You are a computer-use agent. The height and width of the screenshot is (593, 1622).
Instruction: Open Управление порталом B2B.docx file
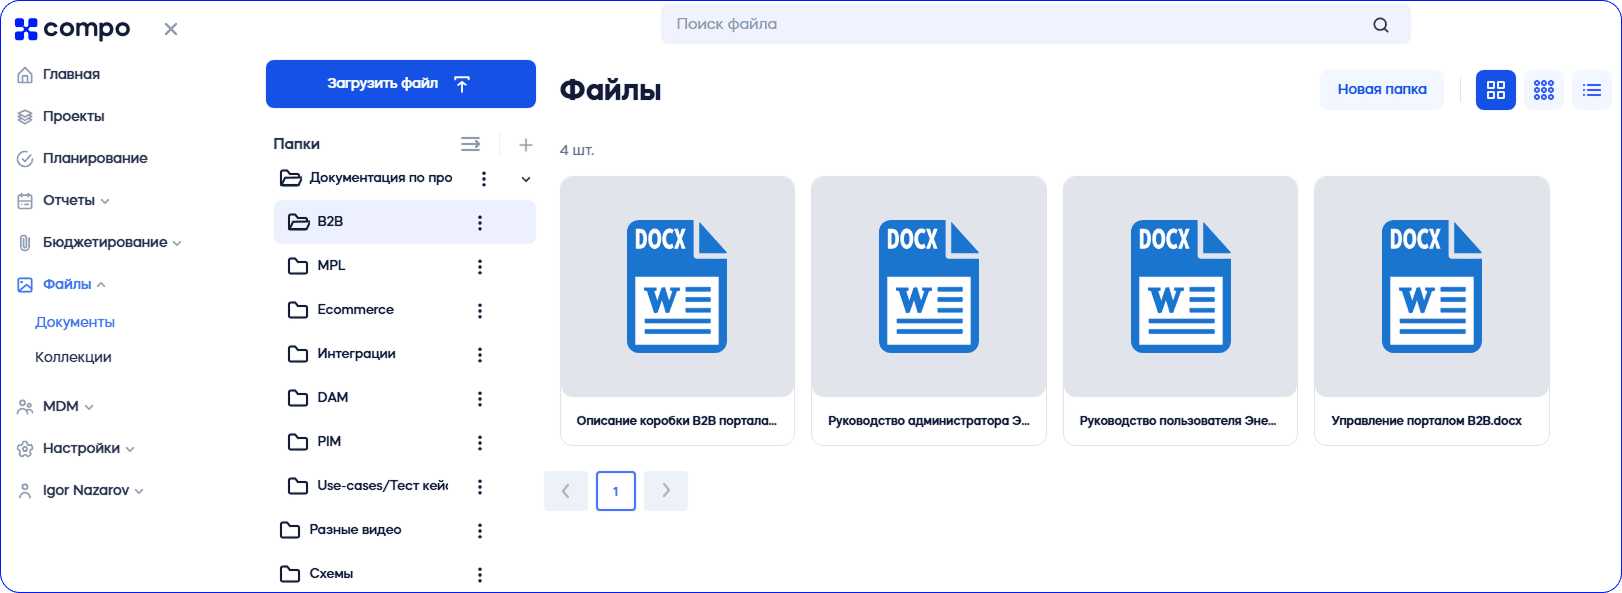click(x=1431, y=310)
